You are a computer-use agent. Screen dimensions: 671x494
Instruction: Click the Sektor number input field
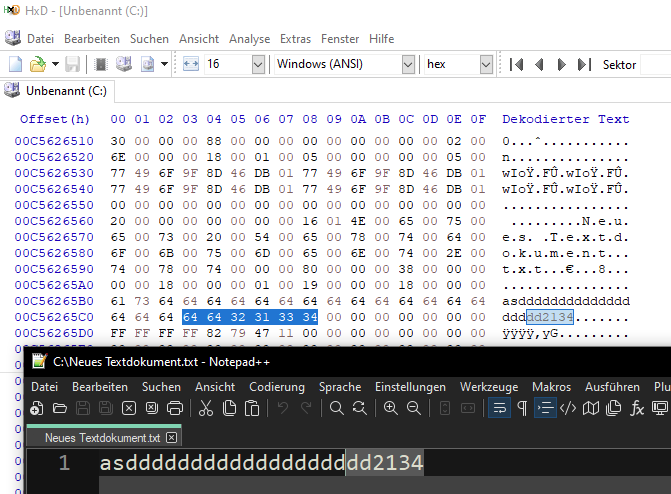pyautogui.click(x=656, y=65)
